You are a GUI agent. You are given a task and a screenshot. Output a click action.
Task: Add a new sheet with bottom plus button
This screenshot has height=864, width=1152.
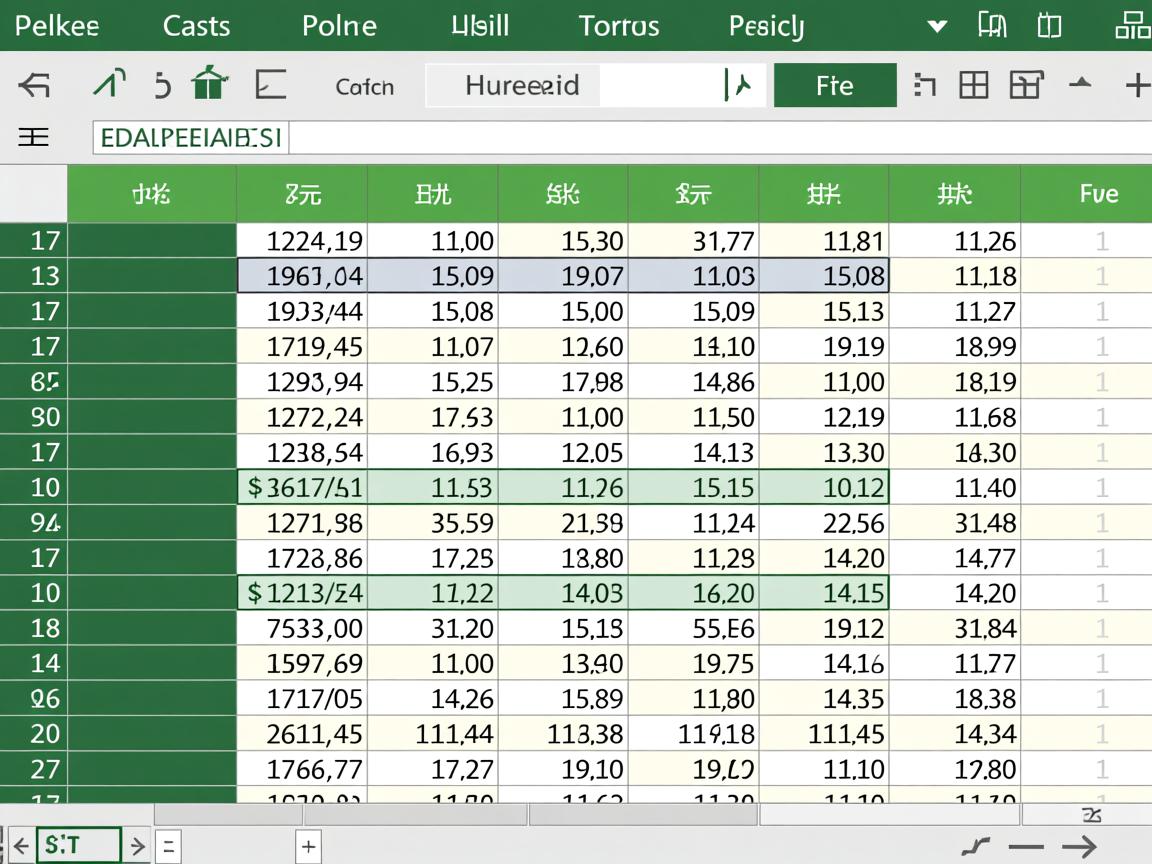coord(309,847)
